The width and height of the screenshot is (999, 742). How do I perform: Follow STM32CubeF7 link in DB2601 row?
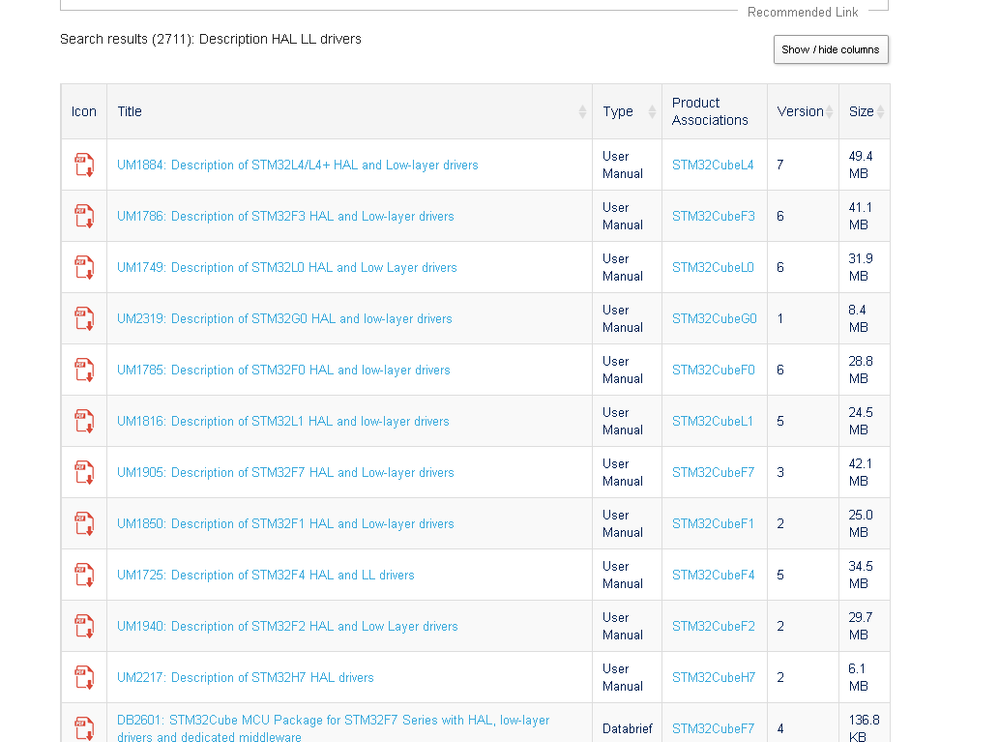click(713, 729)
